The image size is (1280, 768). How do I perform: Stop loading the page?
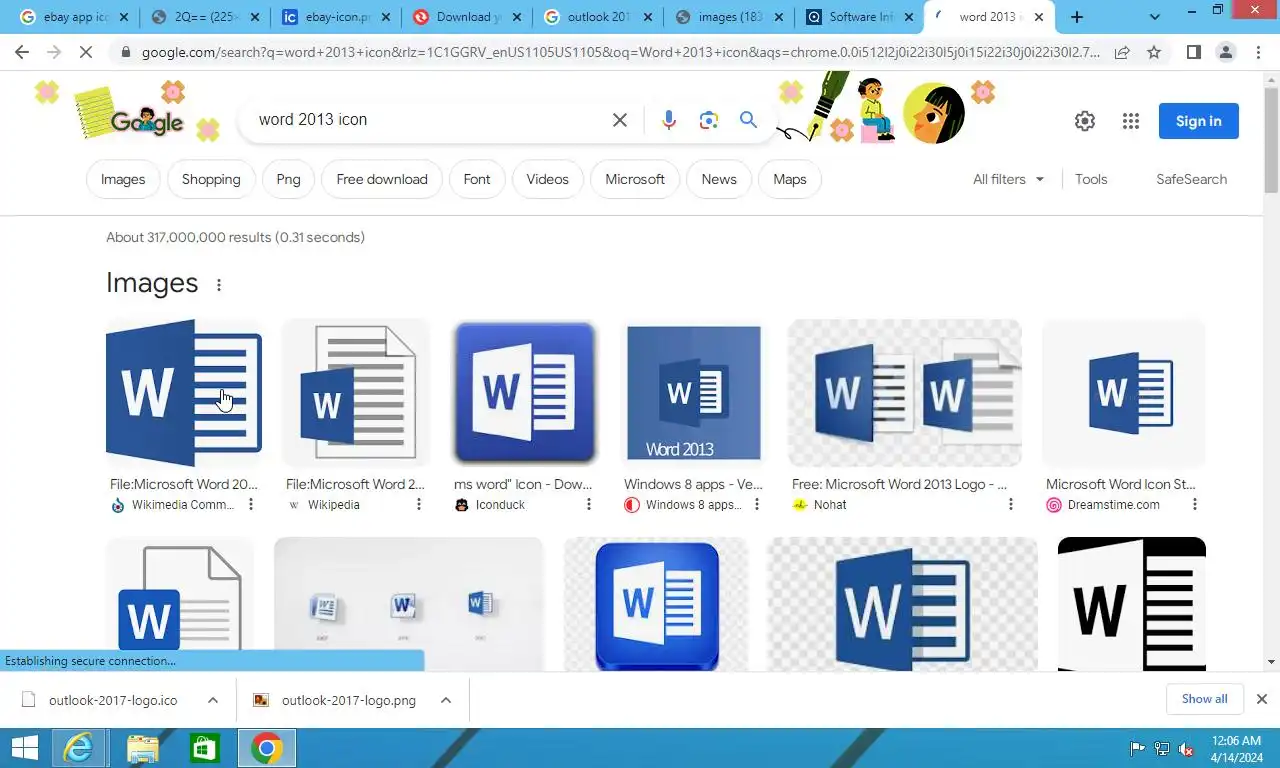[x=86, y=52]
